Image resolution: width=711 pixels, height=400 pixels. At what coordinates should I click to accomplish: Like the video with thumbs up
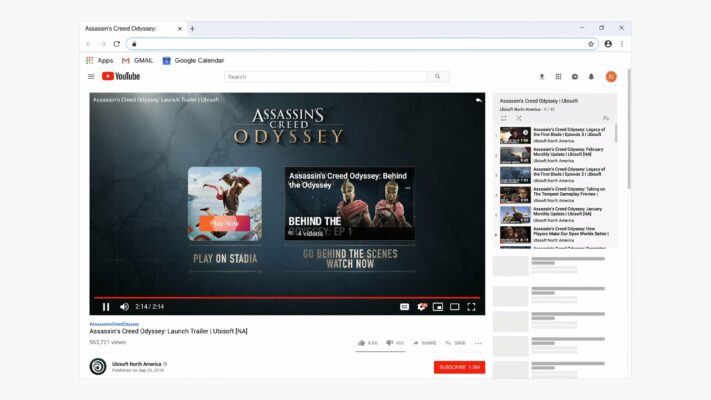pos(368,343)
